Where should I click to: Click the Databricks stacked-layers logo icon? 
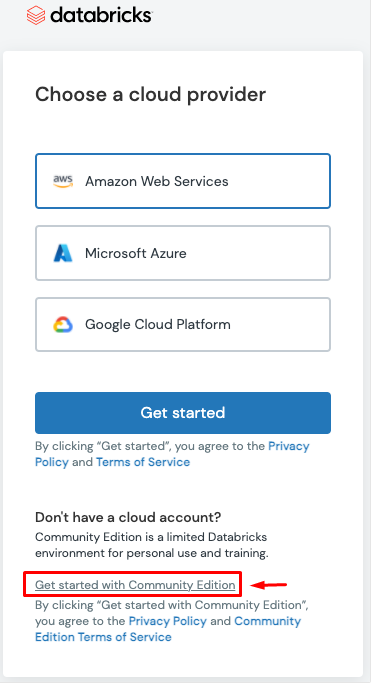pos(36,15)
